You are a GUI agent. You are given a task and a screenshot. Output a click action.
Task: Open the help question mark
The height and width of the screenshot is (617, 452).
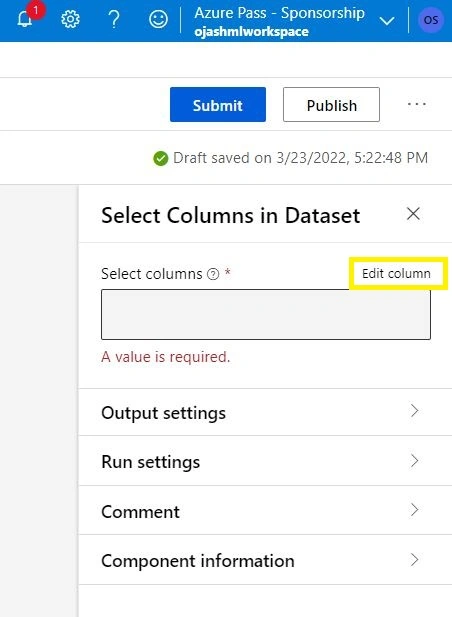(114, 19)
